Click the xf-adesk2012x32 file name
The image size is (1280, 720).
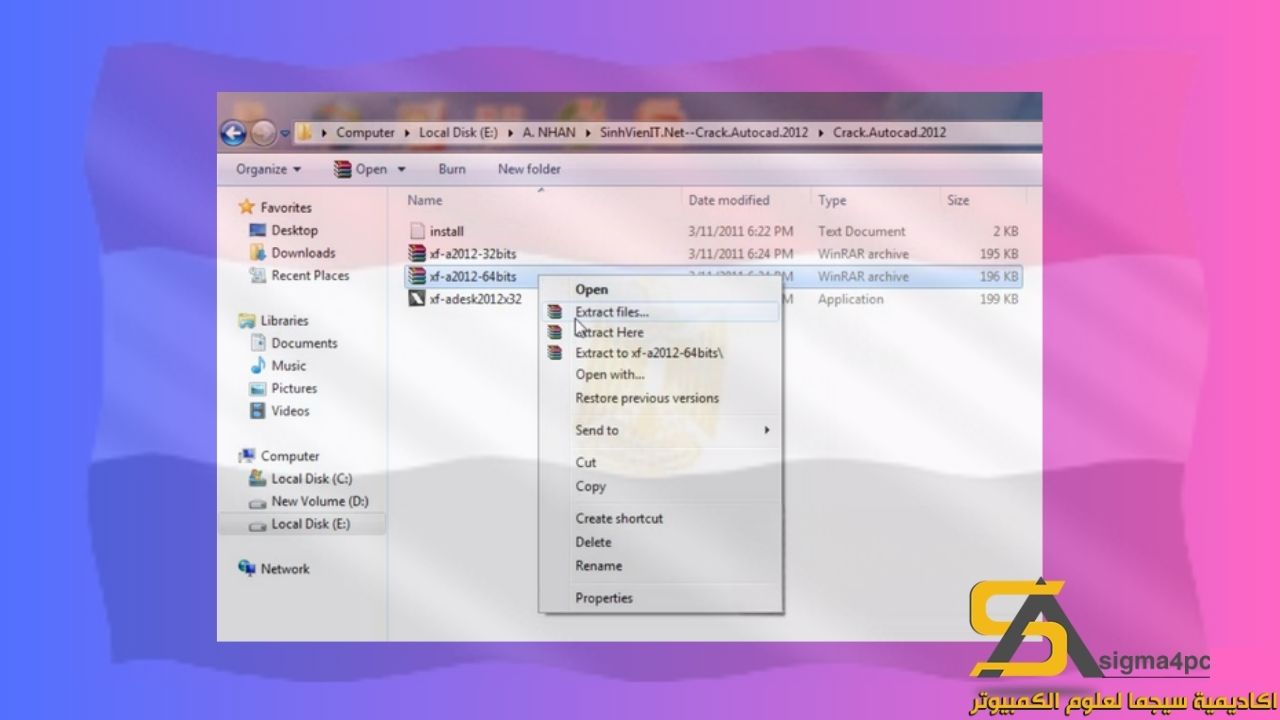coord(475,299)
